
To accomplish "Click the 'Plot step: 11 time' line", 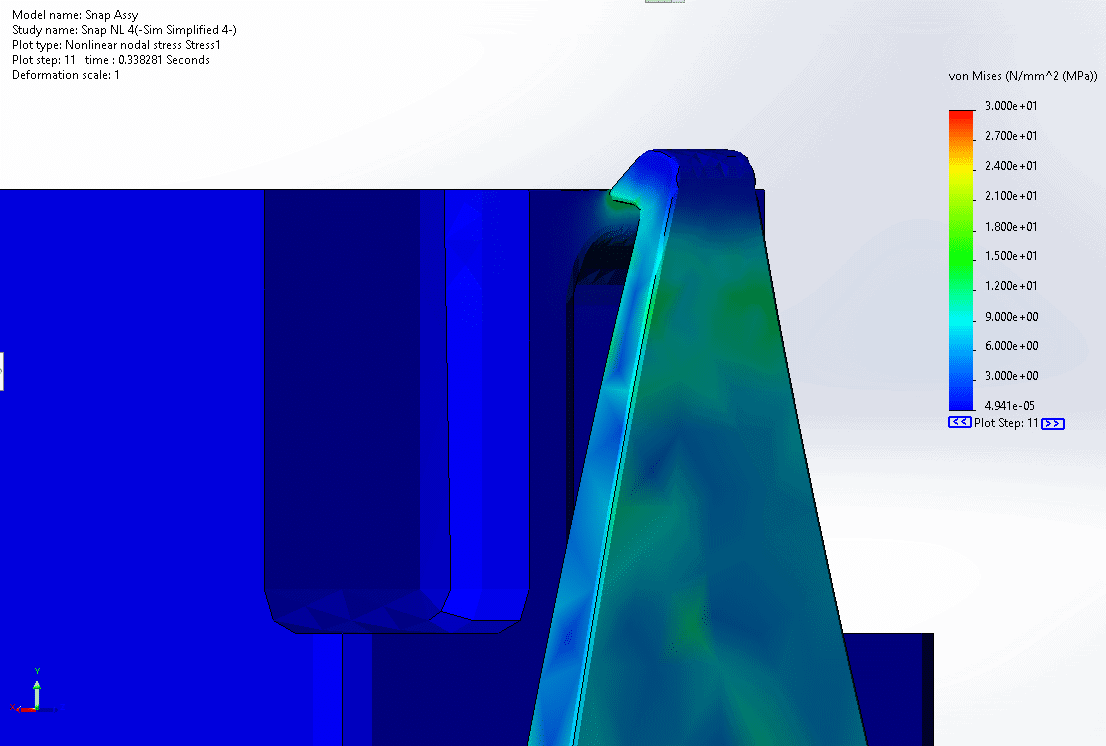I will (x=111, y=60).
